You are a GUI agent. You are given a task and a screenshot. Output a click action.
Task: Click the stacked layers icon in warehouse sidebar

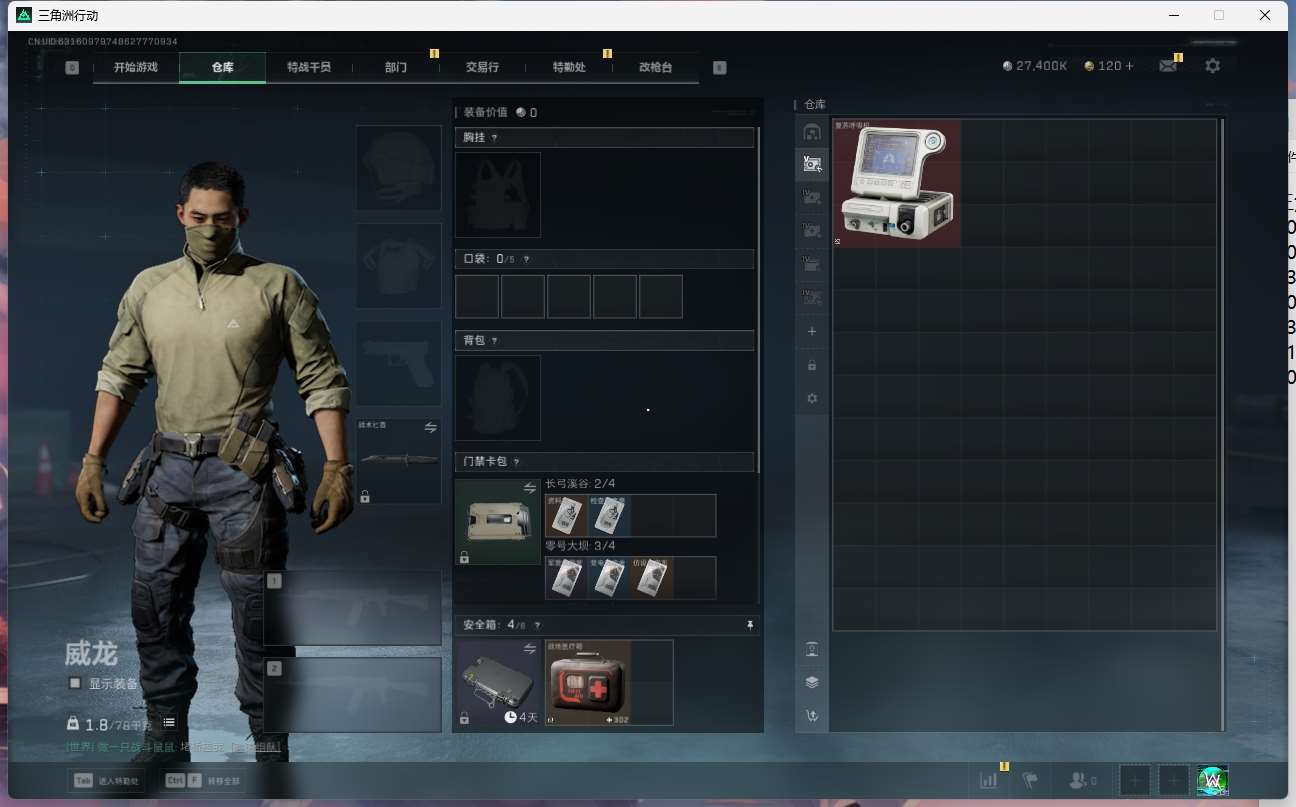pyautogui.click(x=812, y=682)
